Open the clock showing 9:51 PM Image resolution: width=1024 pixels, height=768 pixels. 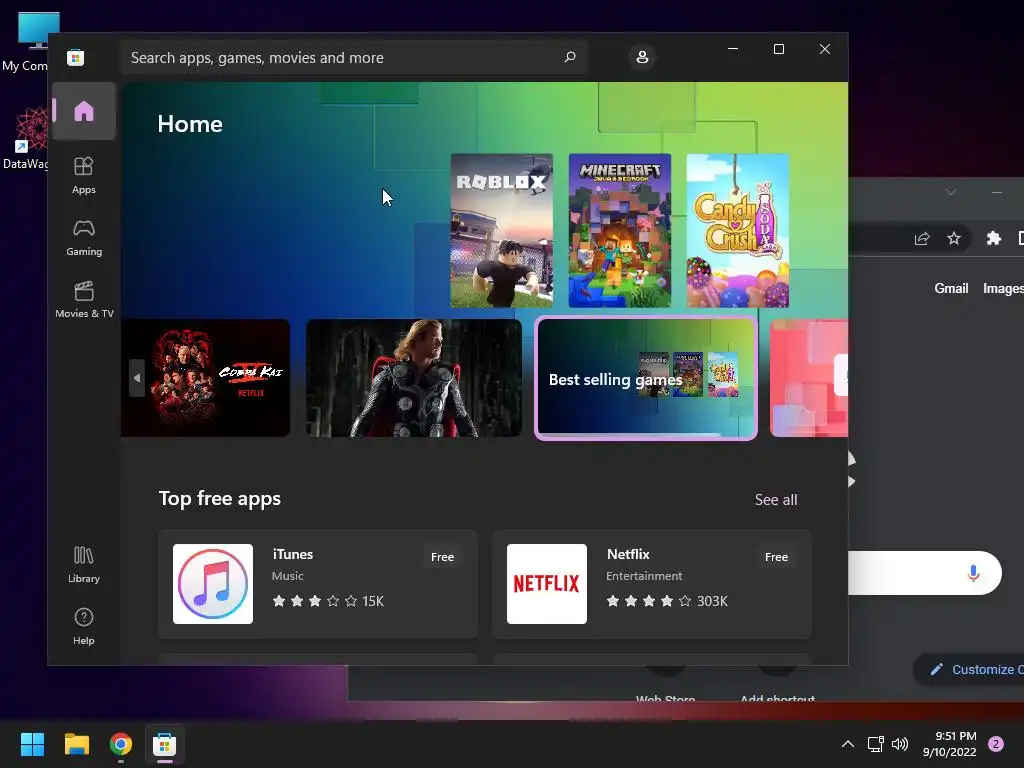[950, 744]
